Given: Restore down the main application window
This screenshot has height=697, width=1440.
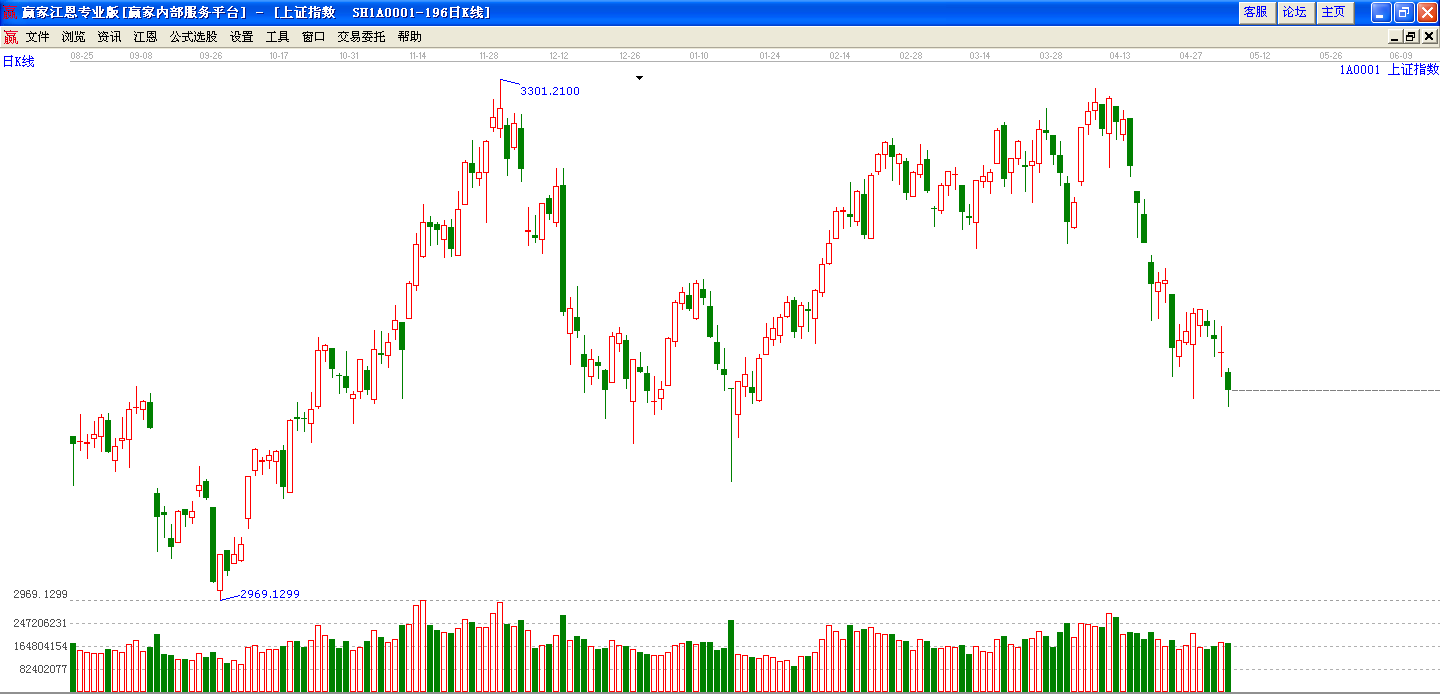Looking at the screenshot, I should (1403, 12).
